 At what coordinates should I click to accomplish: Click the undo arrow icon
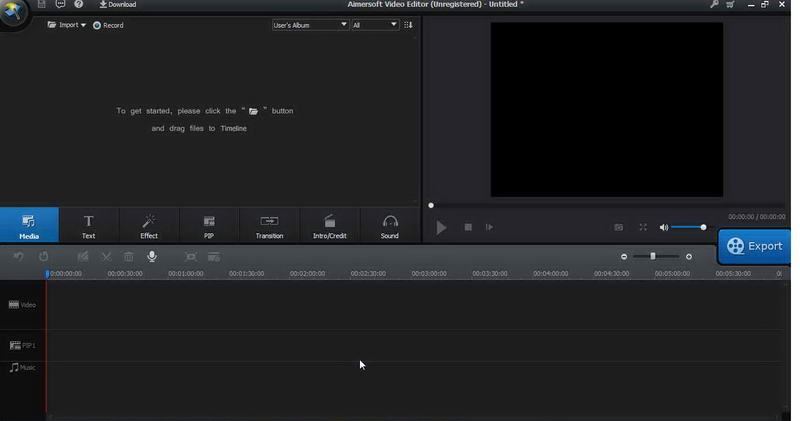pyautogui.click(x=19, y=256)
